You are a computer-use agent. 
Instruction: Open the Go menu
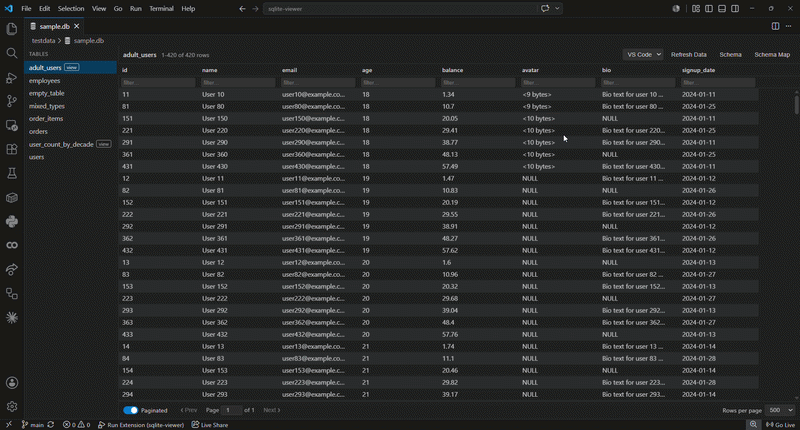pyautogui.click(x=118, y=9)
